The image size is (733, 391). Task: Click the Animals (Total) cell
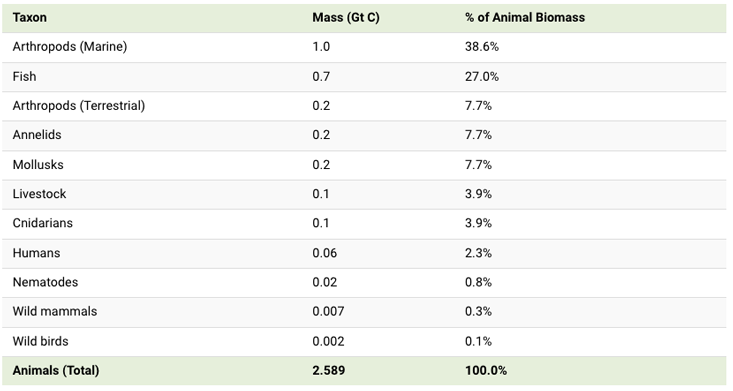(56, 370)
